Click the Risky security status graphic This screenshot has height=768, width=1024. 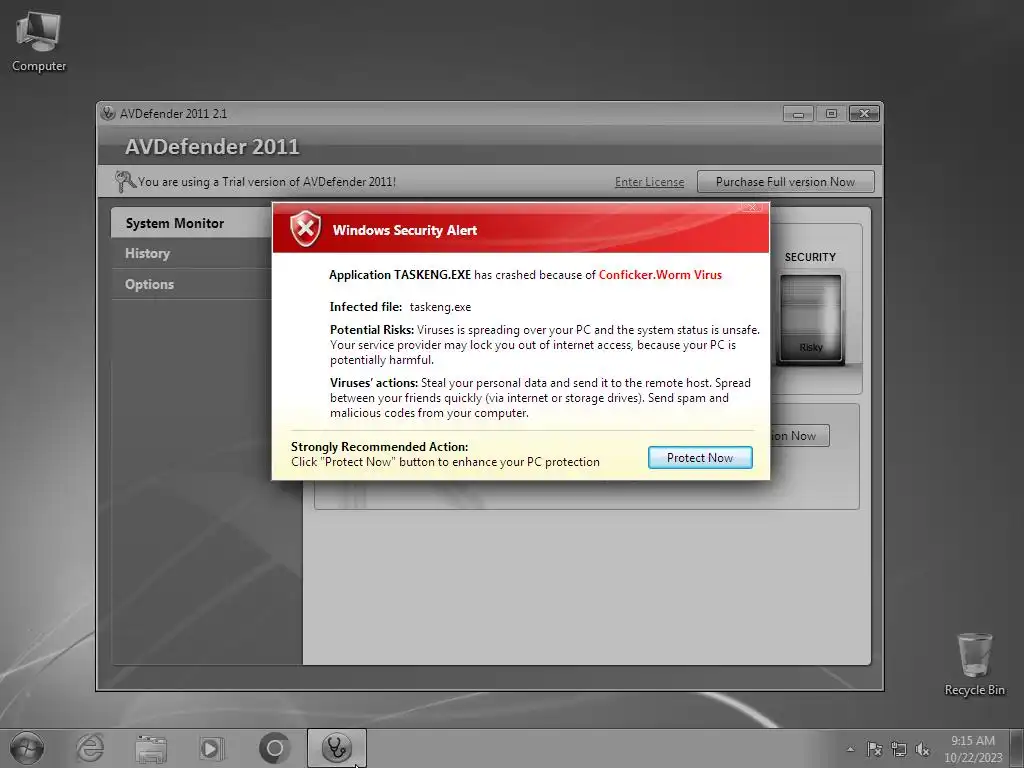(x=810, y=319)
